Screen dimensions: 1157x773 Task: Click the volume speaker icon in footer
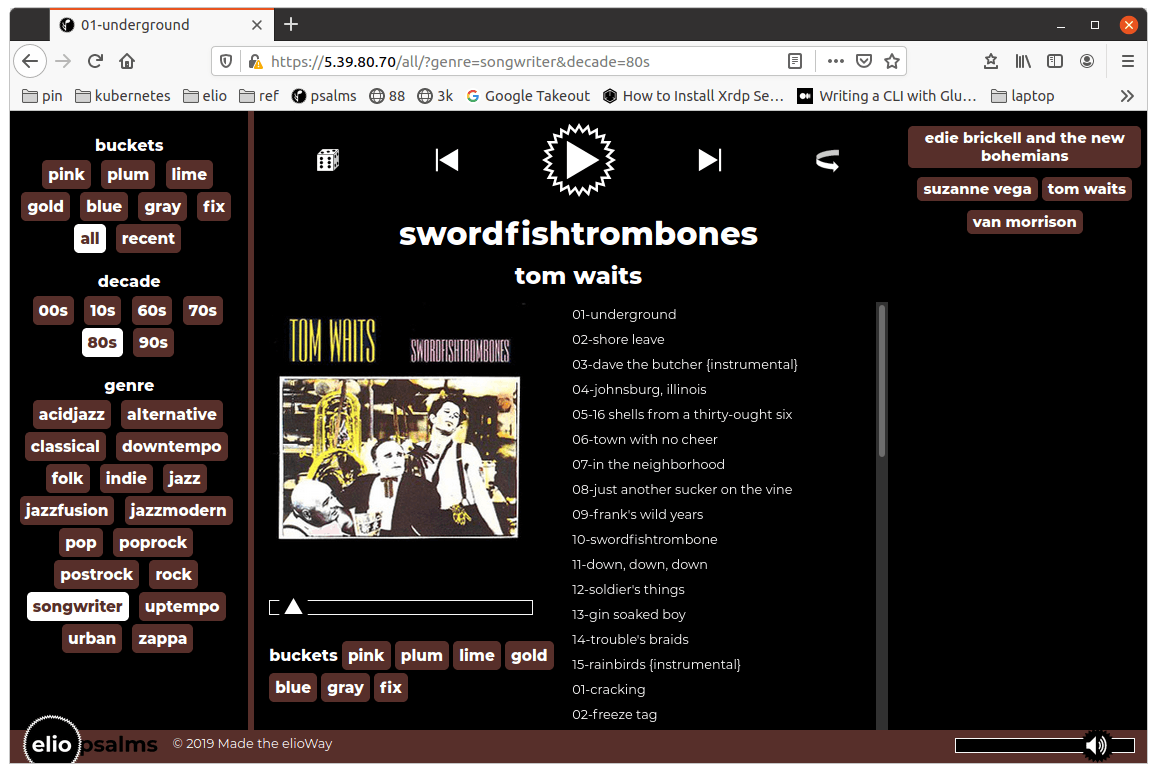(x=1097, y=746)
